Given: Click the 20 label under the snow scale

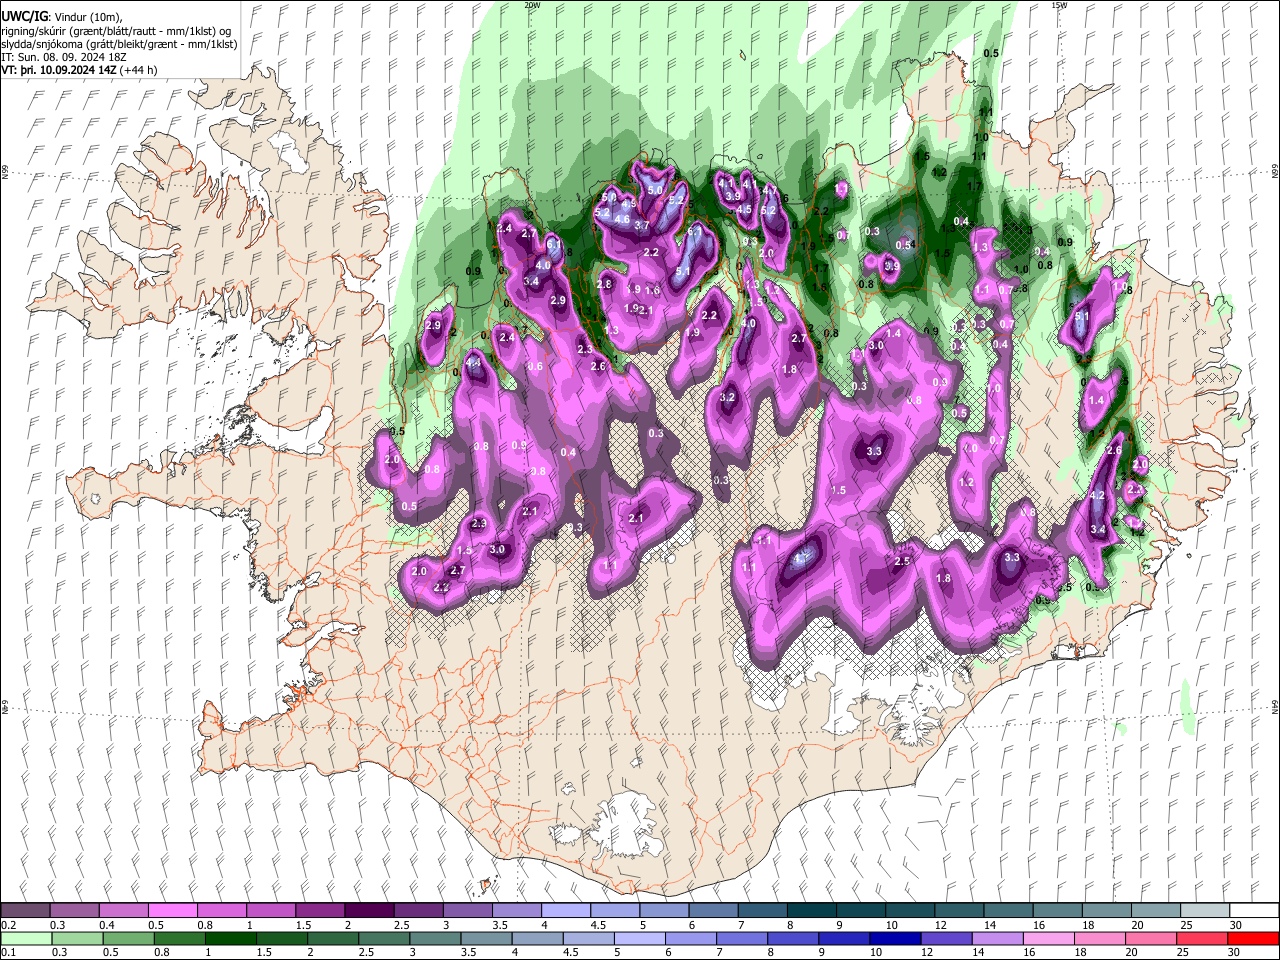Looking at the screenshot, I should (1137, 925).
